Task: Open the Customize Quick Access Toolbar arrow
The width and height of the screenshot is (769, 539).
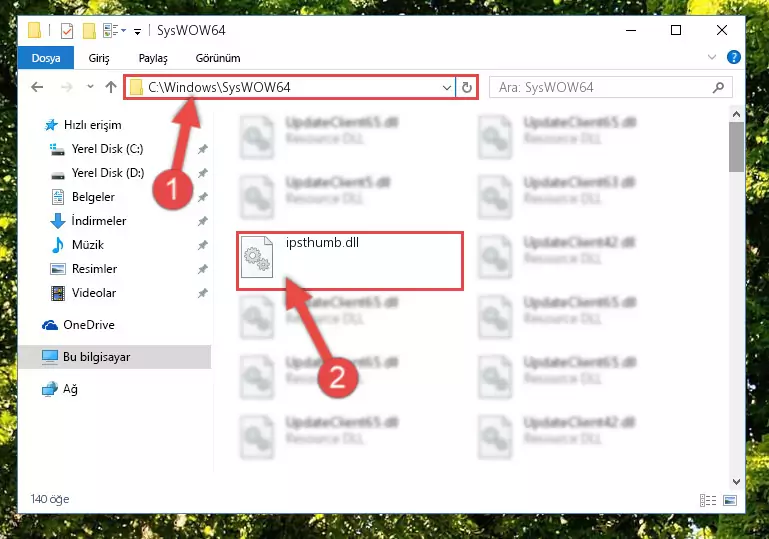Action: [x=138, y=31]
